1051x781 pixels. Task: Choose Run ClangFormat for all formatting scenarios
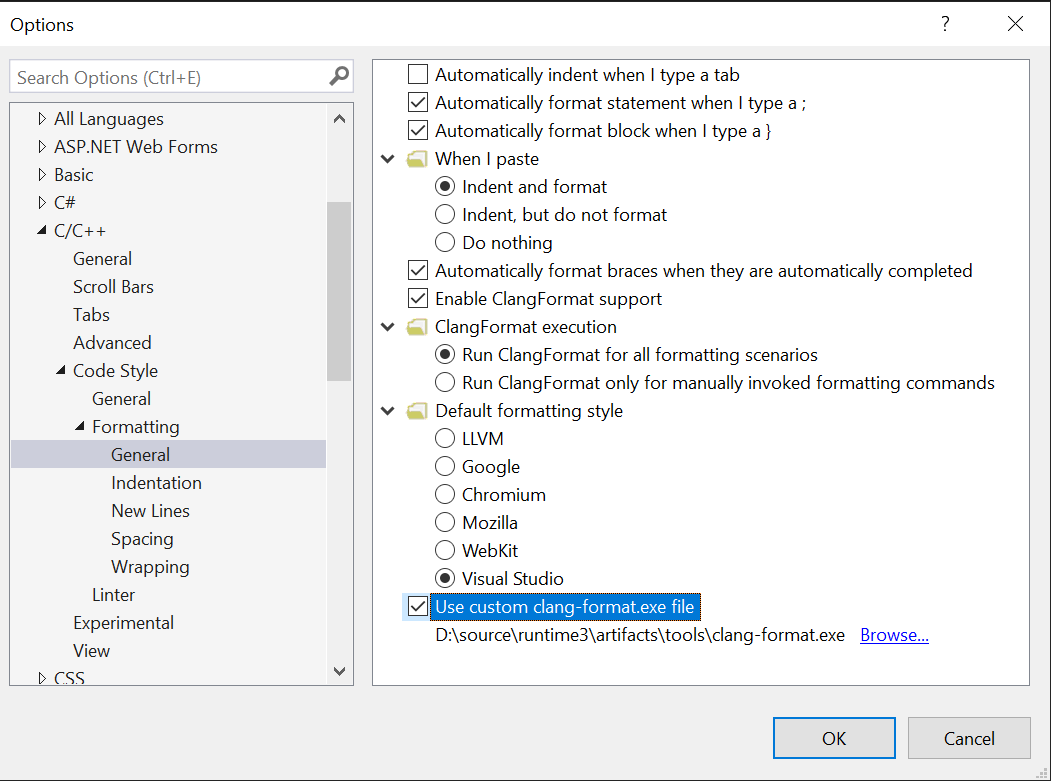coord(445,355)
